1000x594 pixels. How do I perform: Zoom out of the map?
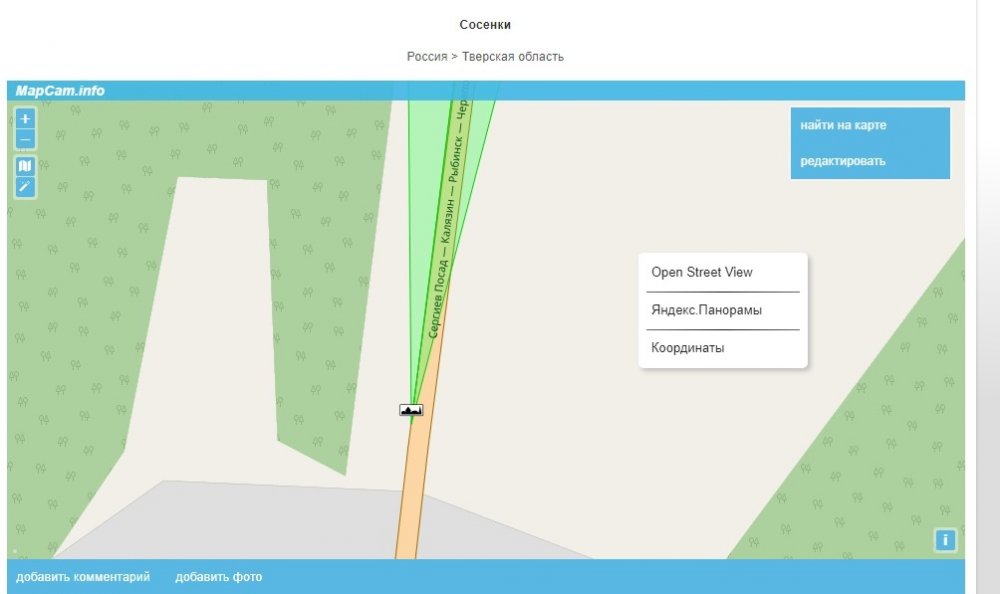click(x=25, y=139)
